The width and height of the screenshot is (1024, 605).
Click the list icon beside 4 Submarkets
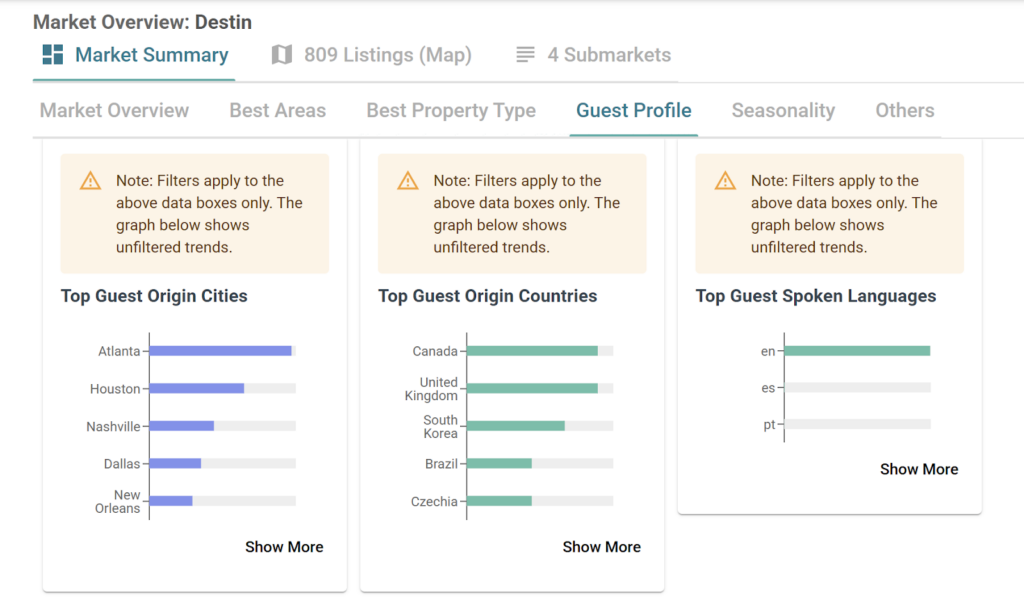pyautogui.click(x=525, y=55)
